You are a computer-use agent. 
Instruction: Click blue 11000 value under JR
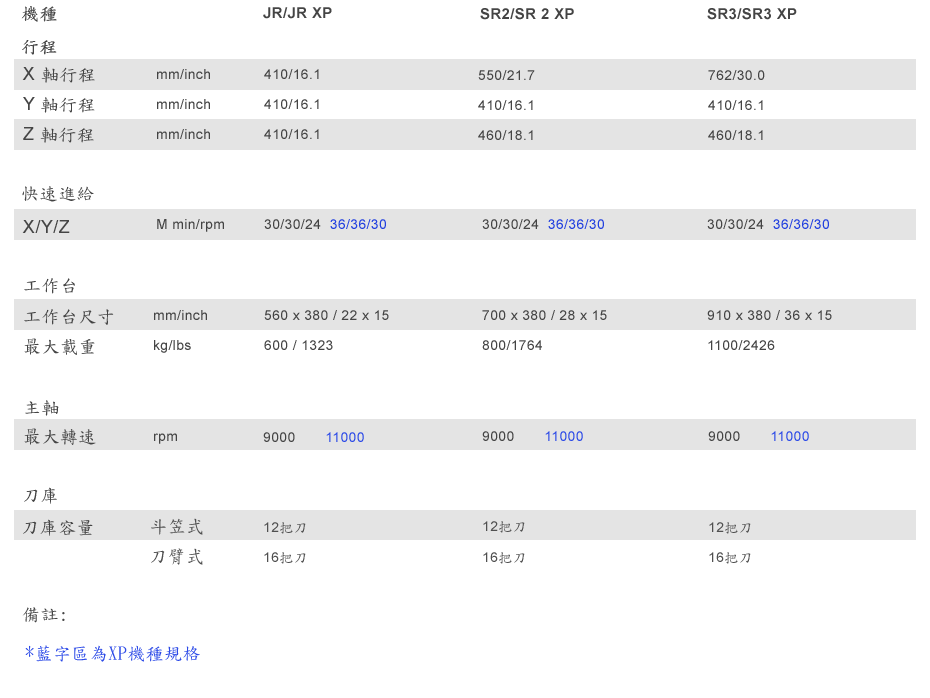(x=345, y=437)
